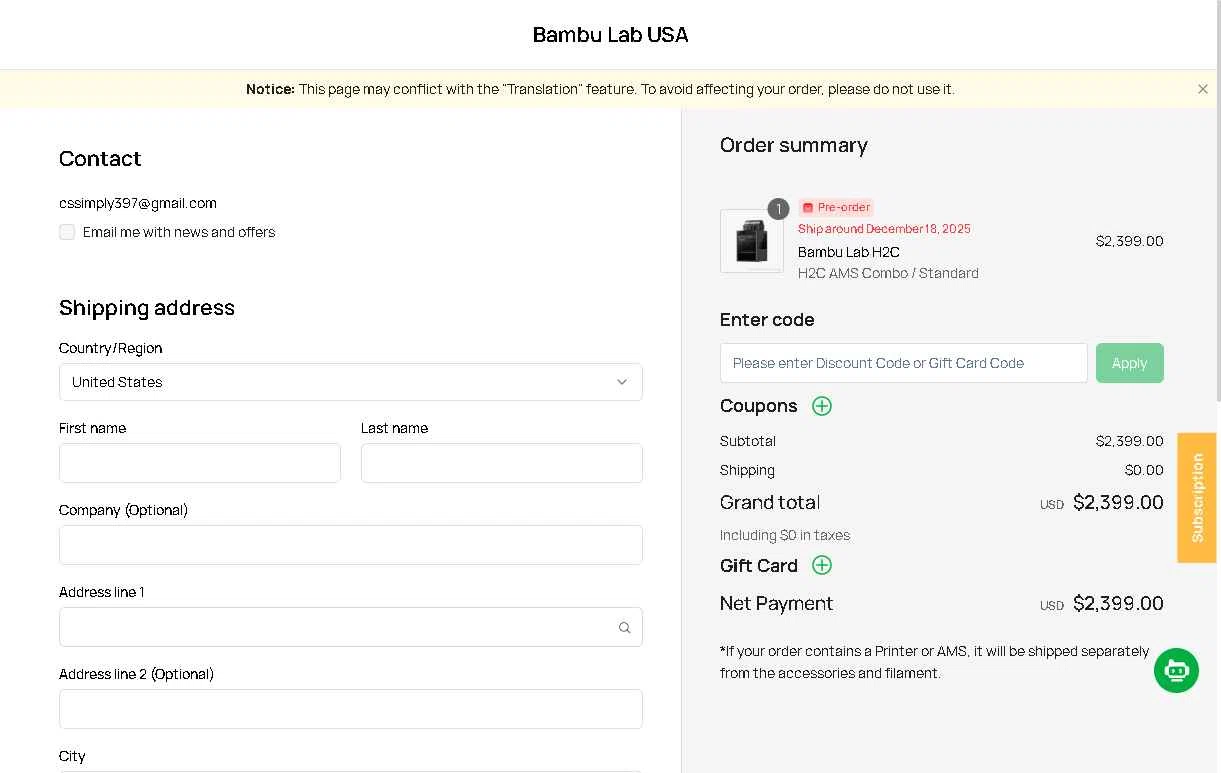This screenshot has width=1221, height=773.
Task: Click the Last name field
Action: coord(502,463)
